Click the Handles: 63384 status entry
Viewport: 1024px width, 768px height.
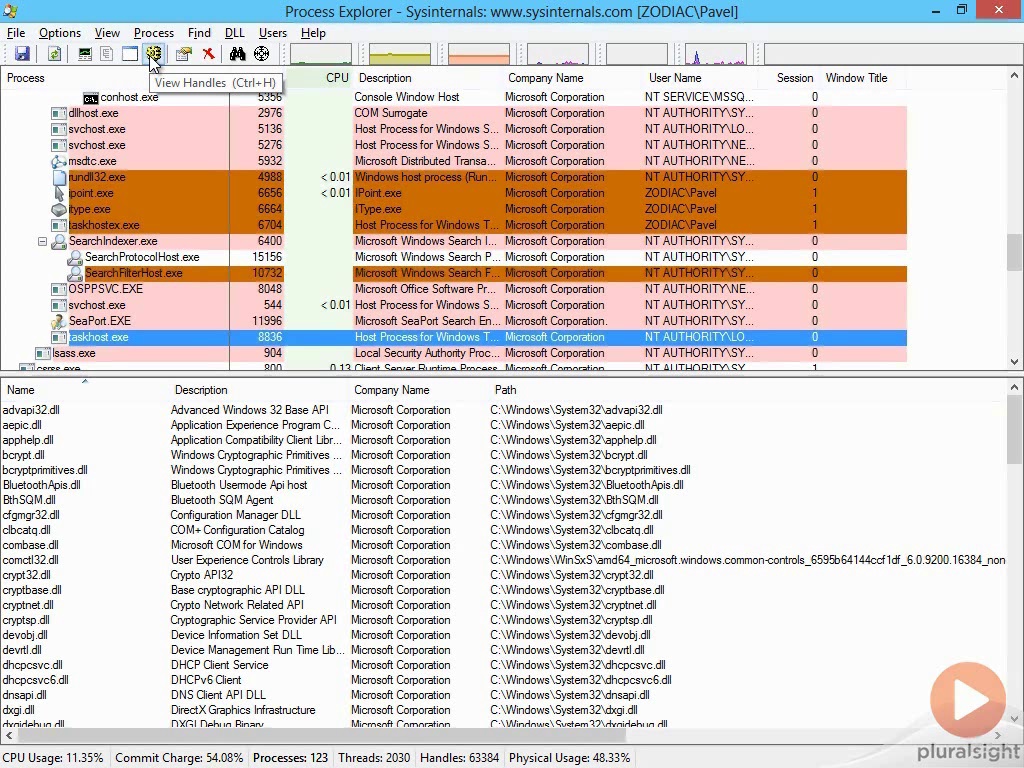coord(460,758)
